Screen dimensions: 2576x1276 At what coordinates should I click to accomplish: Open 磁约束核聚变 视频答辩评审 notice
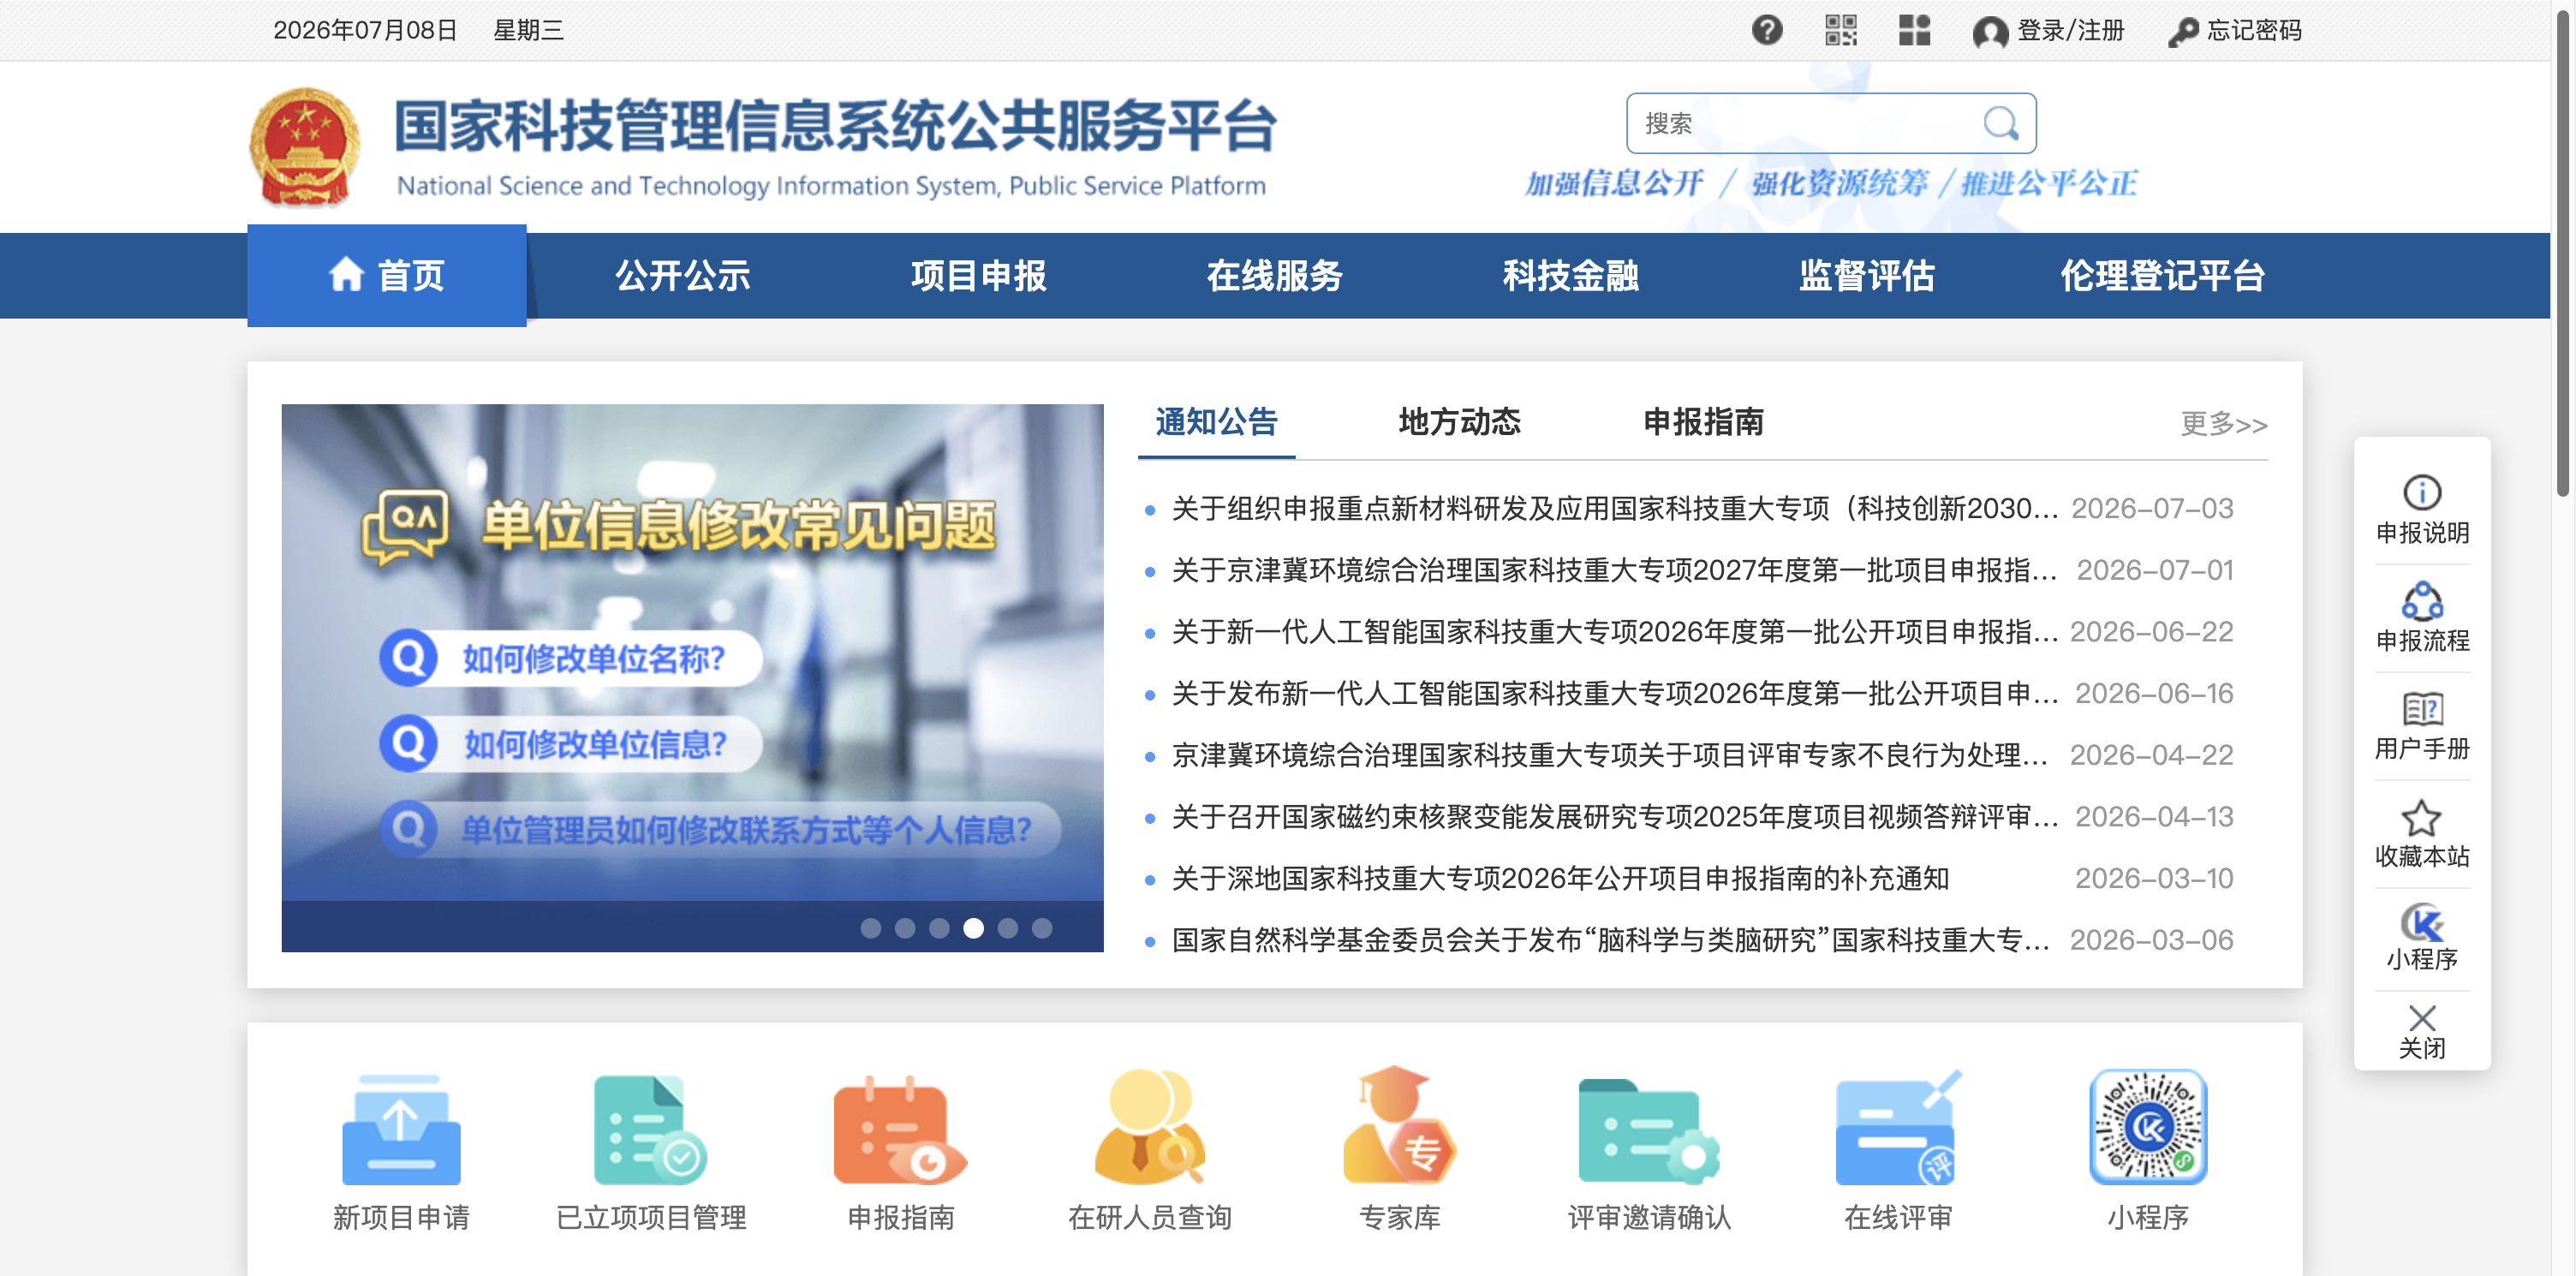tap(1615, 817)
